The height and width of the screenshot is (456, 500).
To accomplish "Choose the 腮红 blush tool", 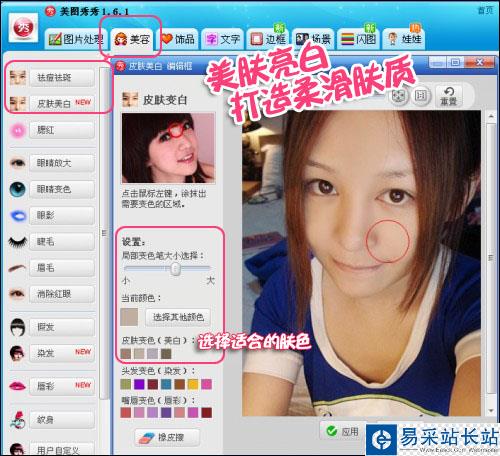I will coord(62,130).
